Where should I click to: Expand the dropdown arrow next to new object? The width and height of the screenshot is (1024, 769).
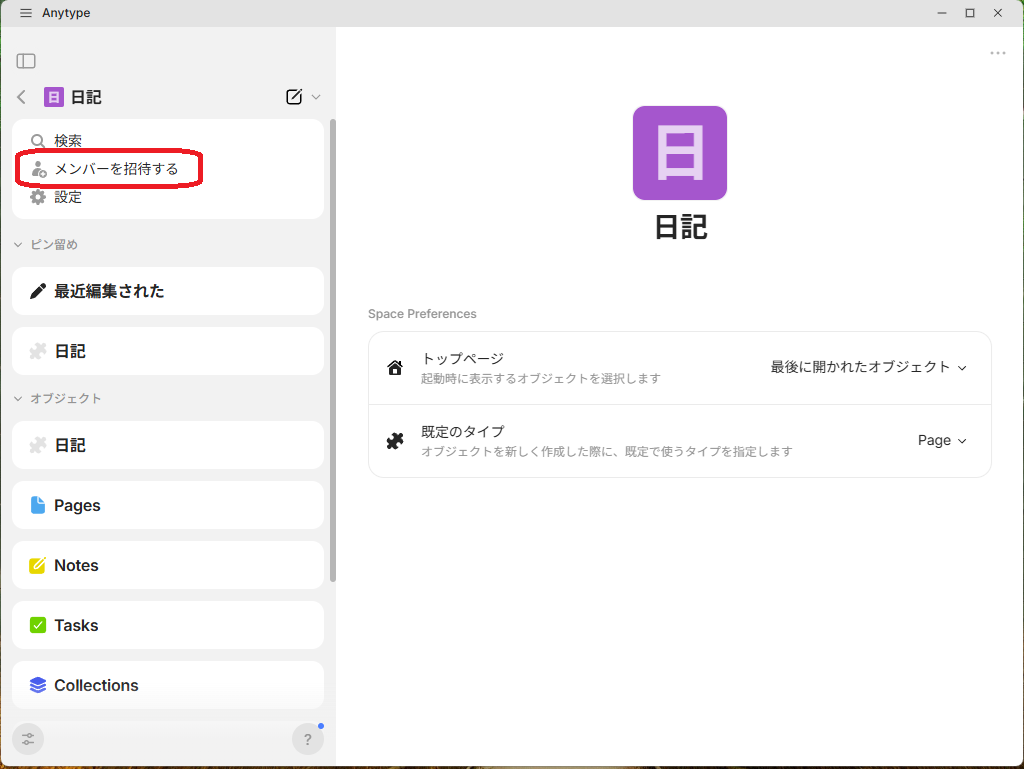tap(316, 97)
